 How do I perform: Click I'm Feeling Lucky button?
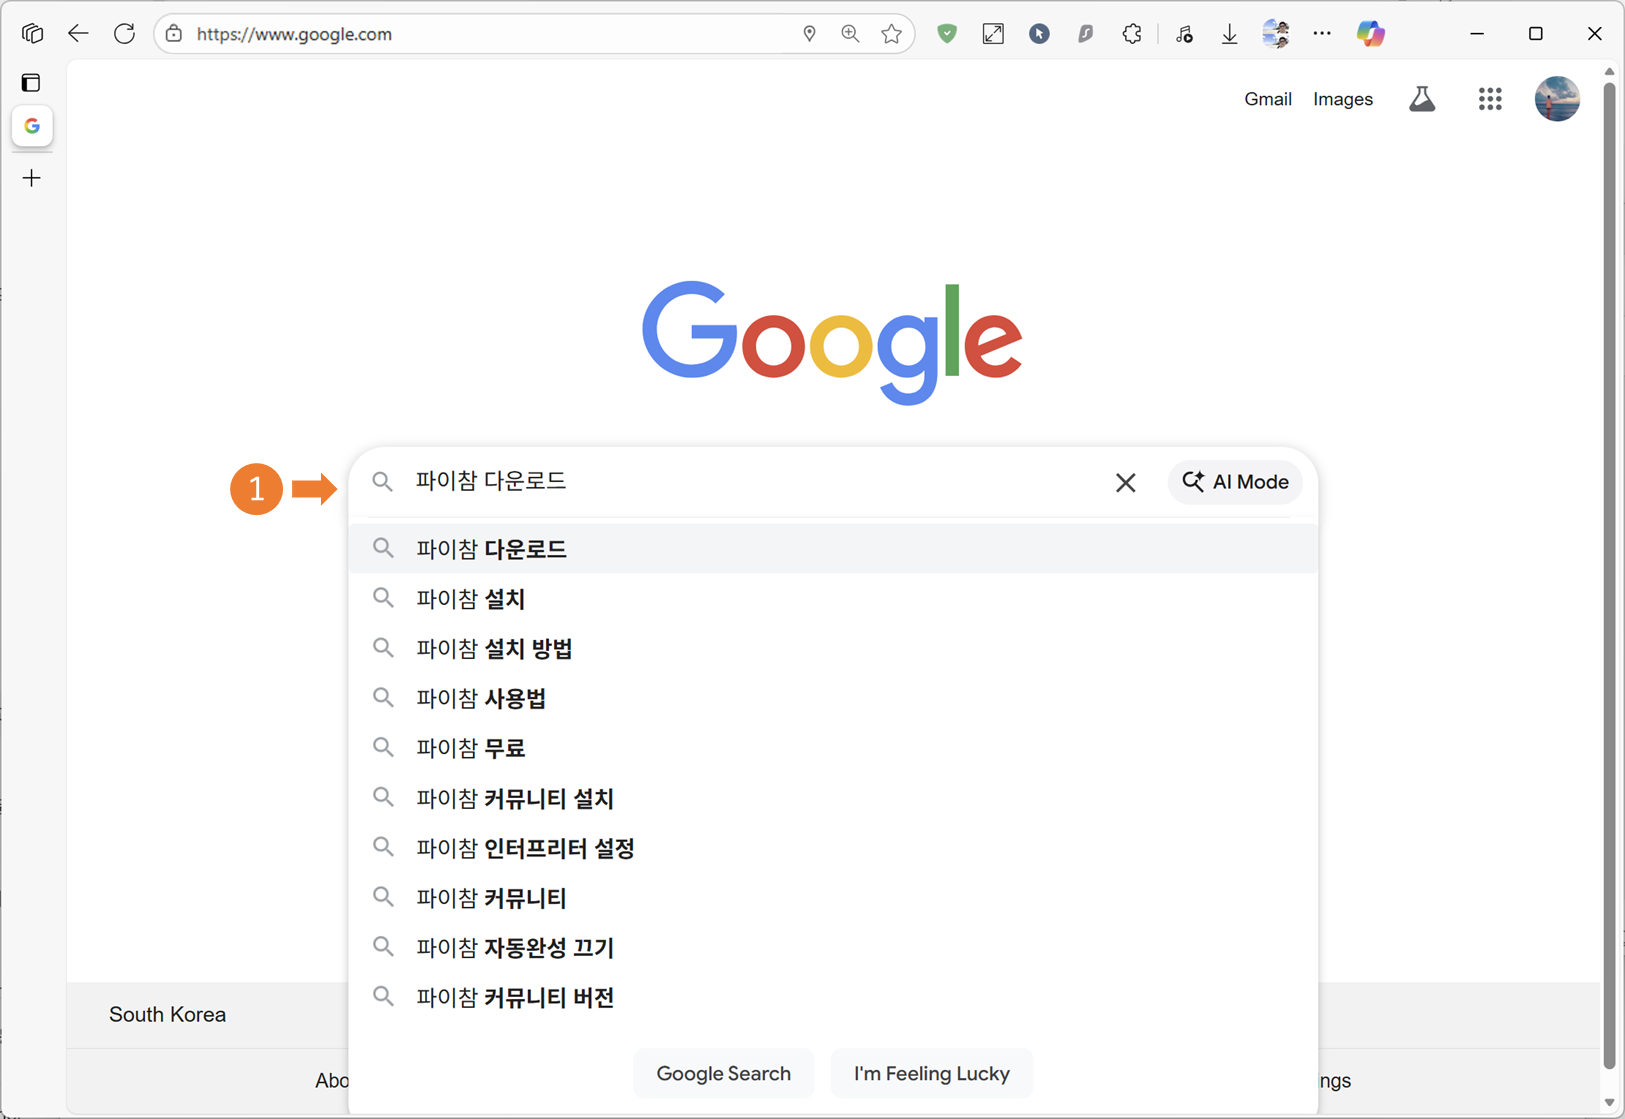pyautogui.click(x=931, y=1073)
